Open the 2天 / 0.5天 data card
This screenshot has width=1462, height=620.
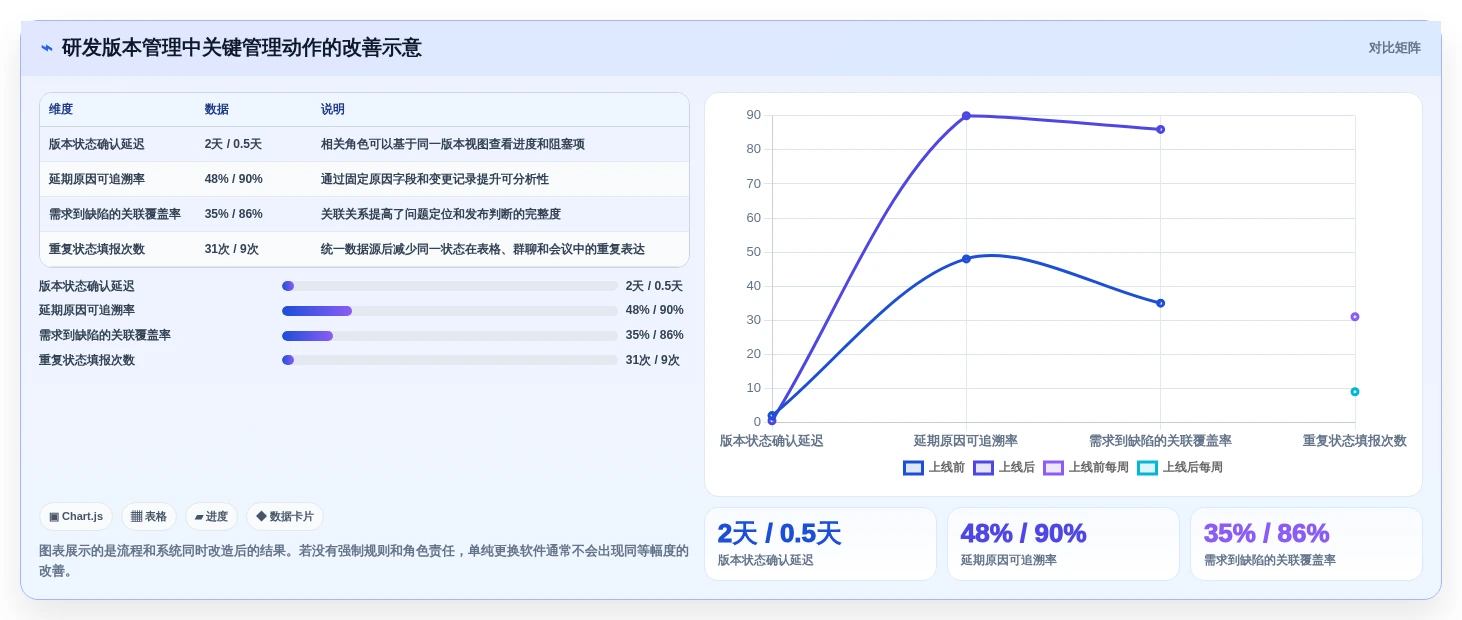tap(821, 544)
